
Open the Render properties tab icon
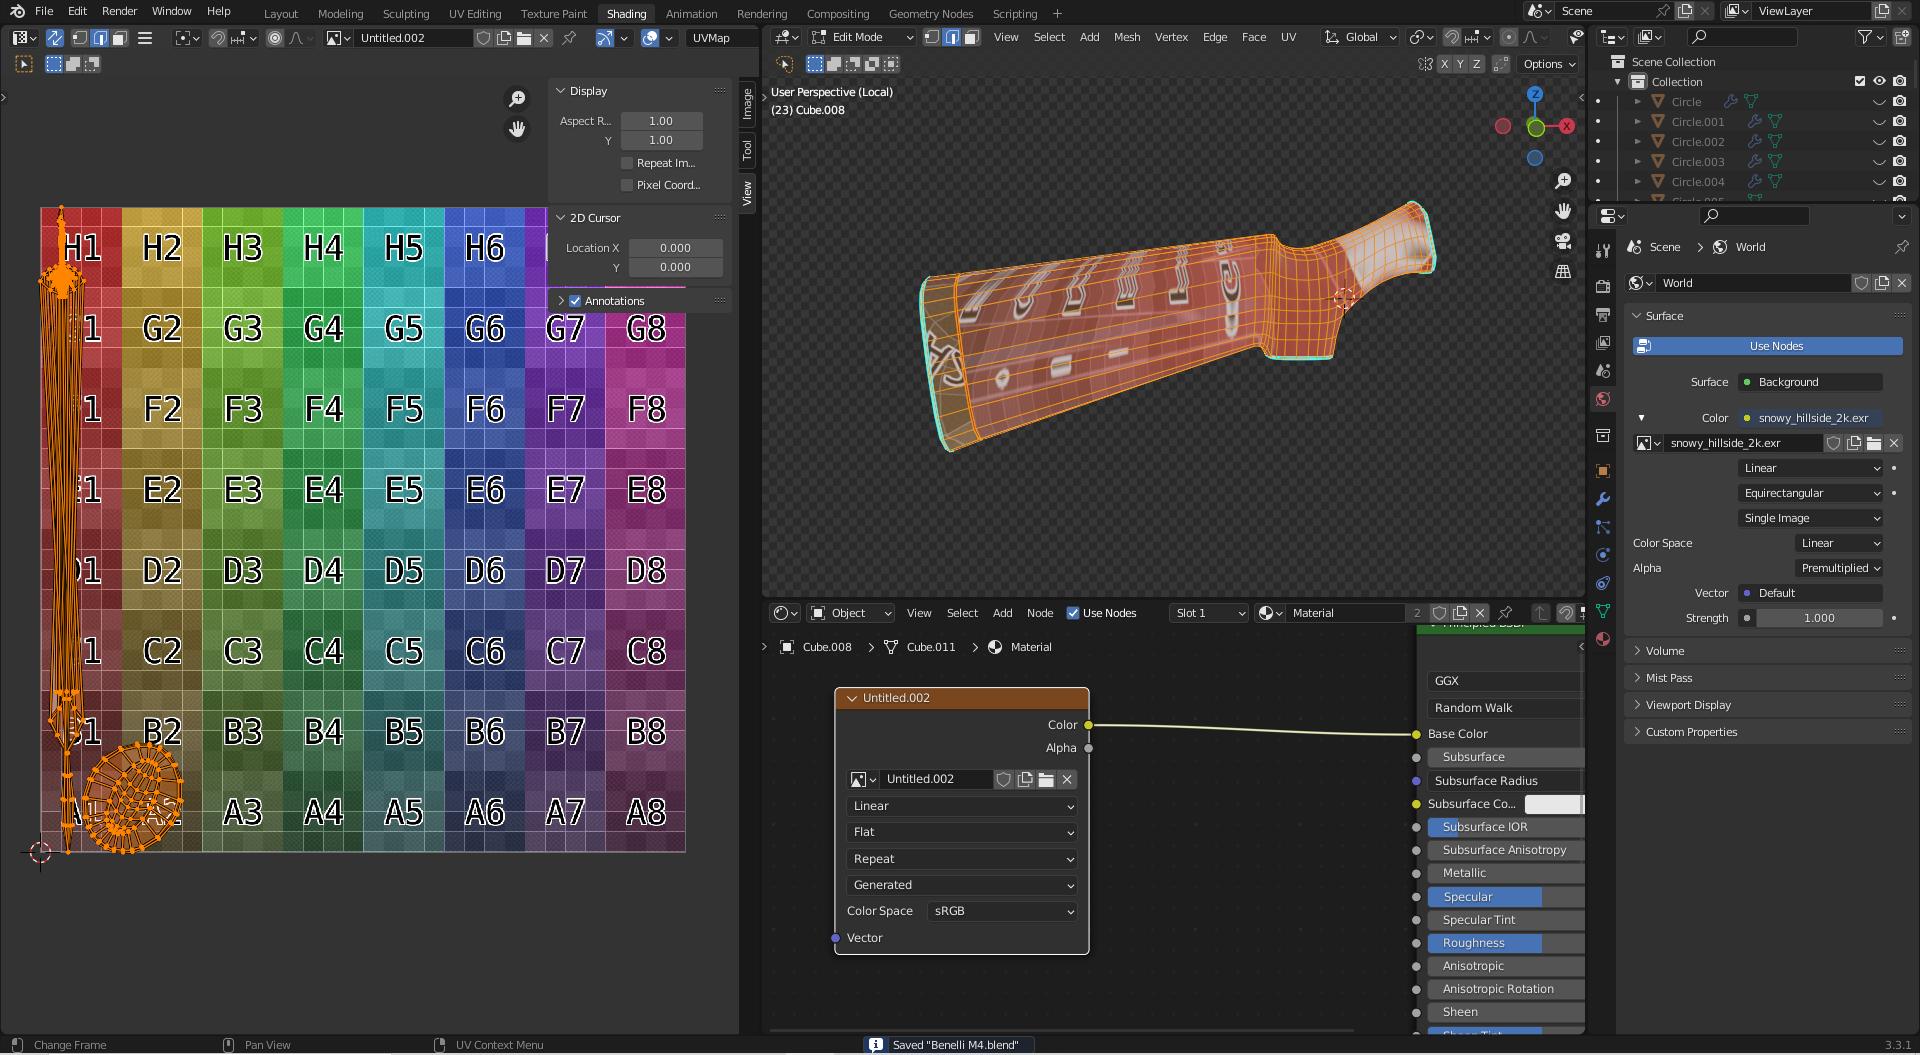pyautogui.click(x=1603, y=287)
